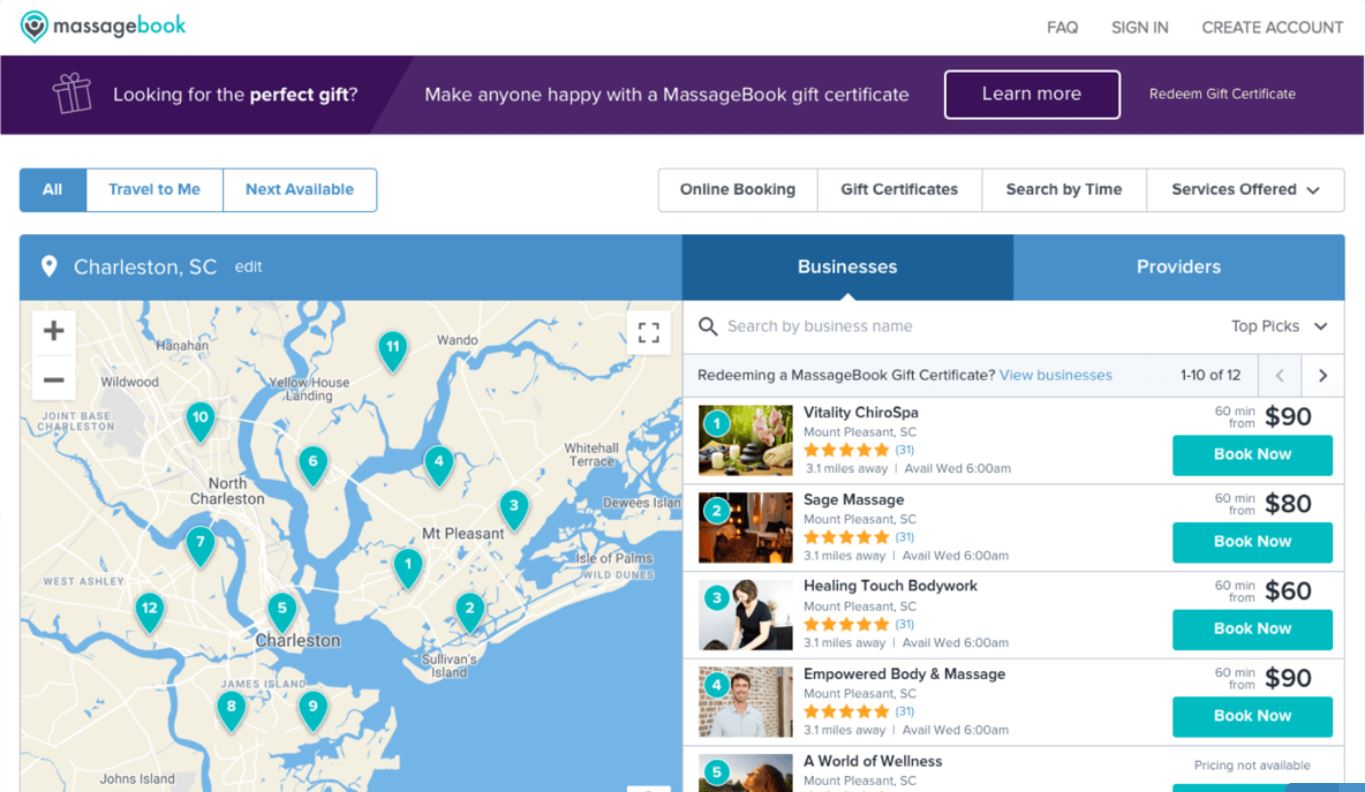Click map pin 9 on James Island
1365x792 pixels.
(x=312, y=709)
